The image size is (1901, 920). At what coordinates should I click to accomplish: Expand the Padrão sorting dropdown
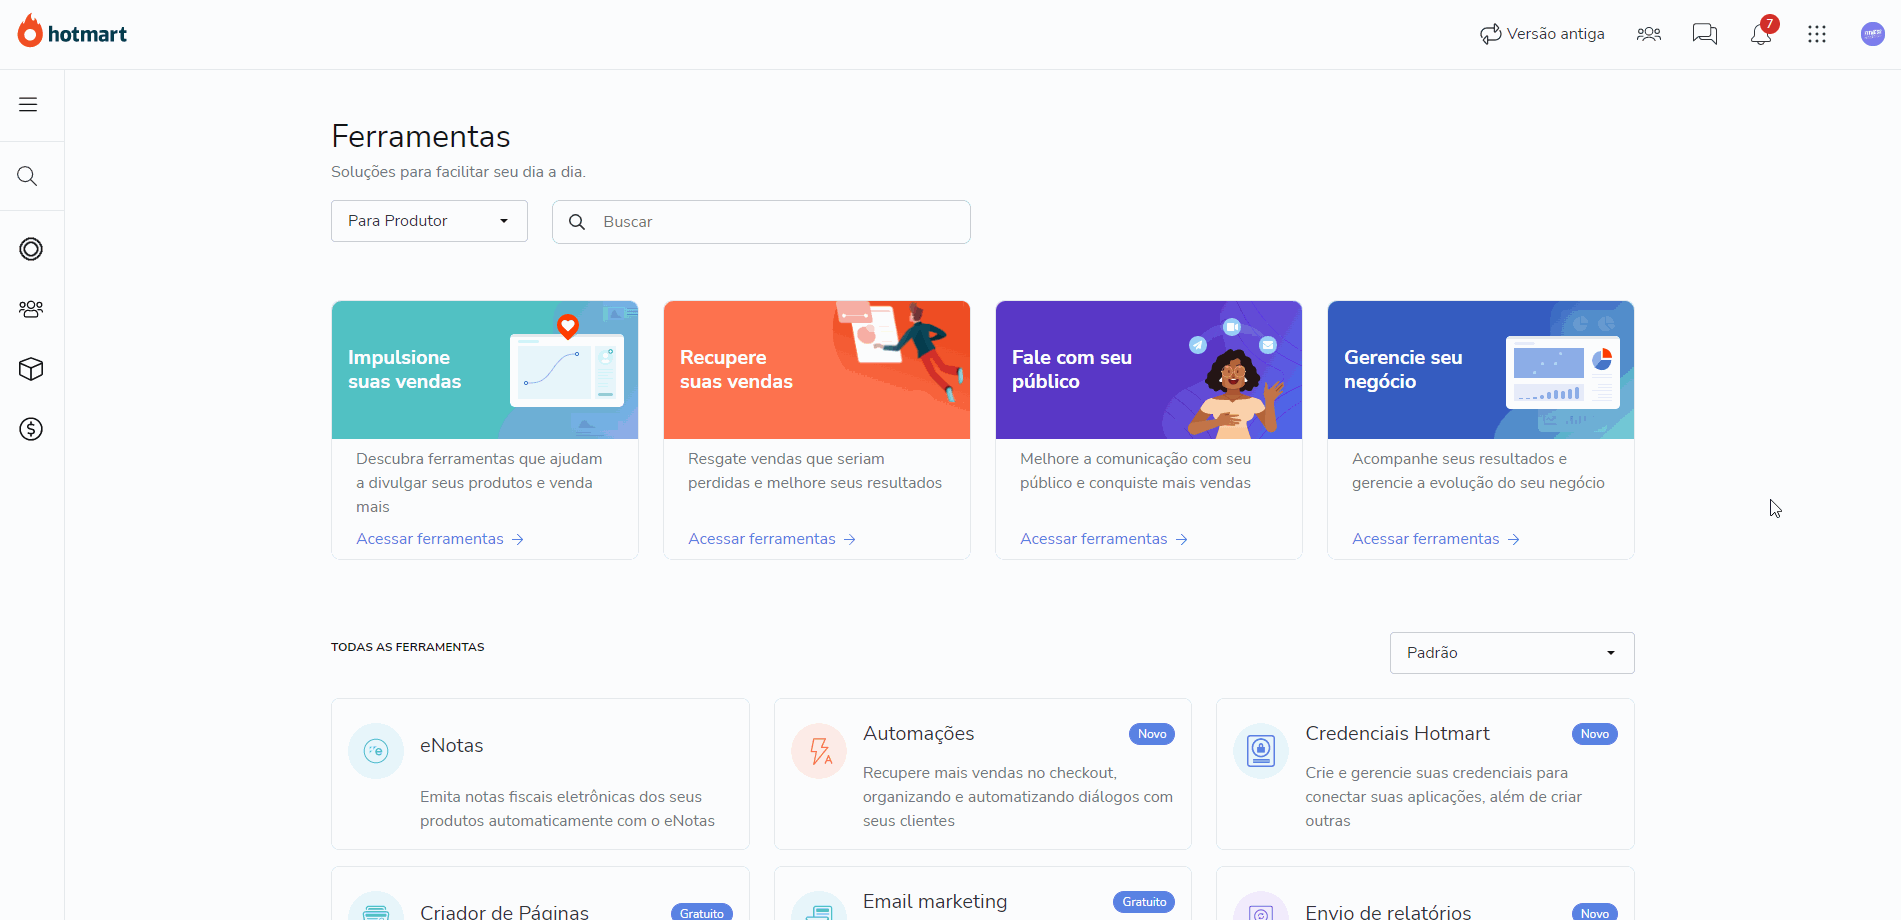point(1512,653)
